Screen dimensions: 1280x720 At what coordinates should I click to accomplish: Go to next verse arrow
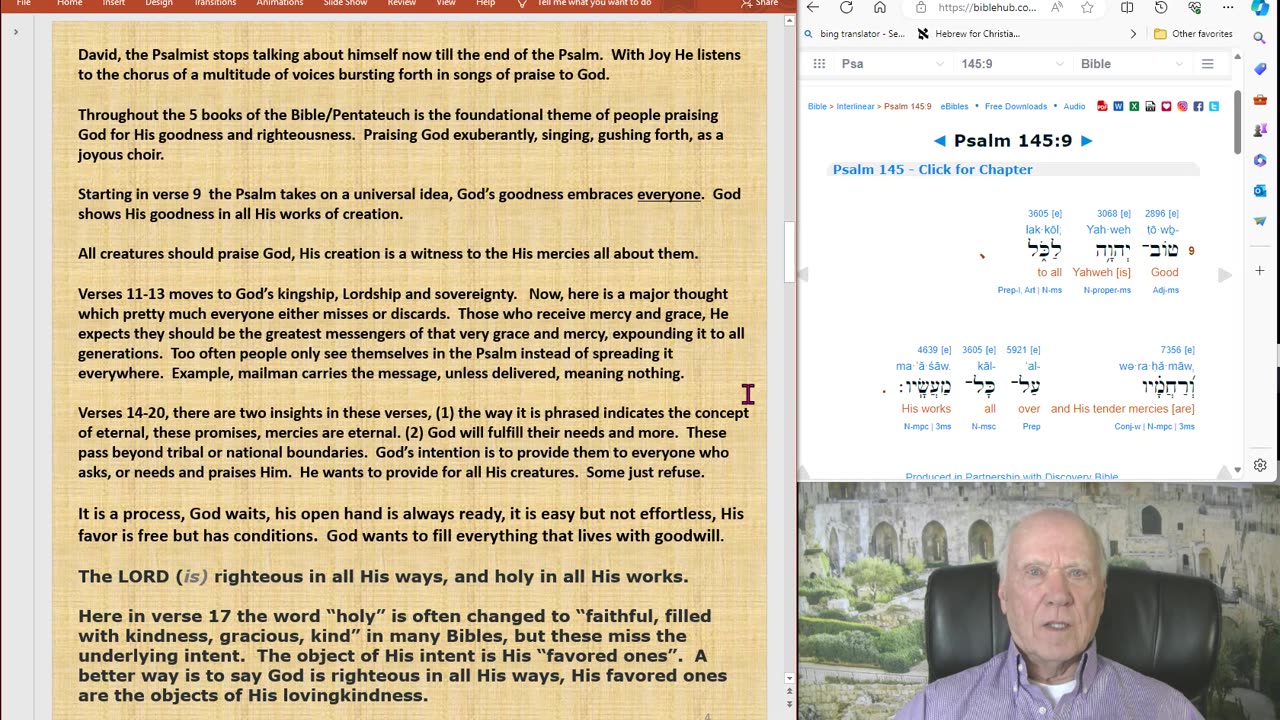point(1087,141)
